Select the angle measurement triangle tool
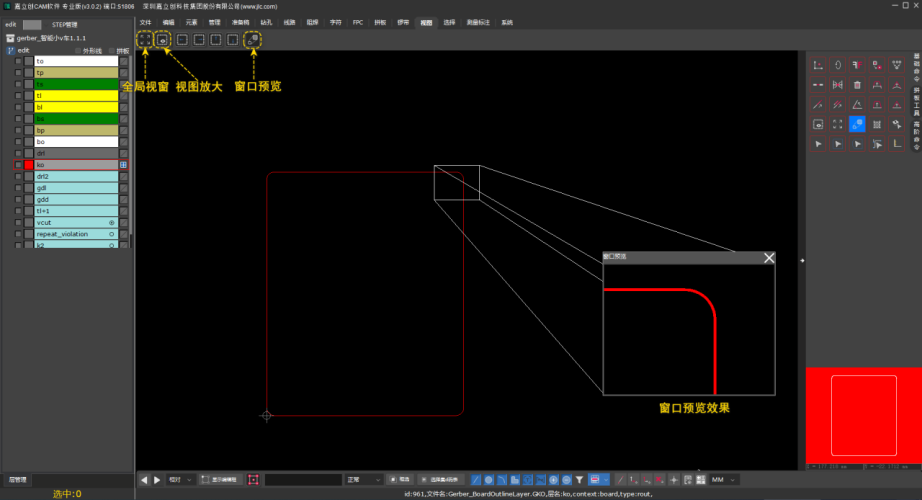 (x=857, y=105)
